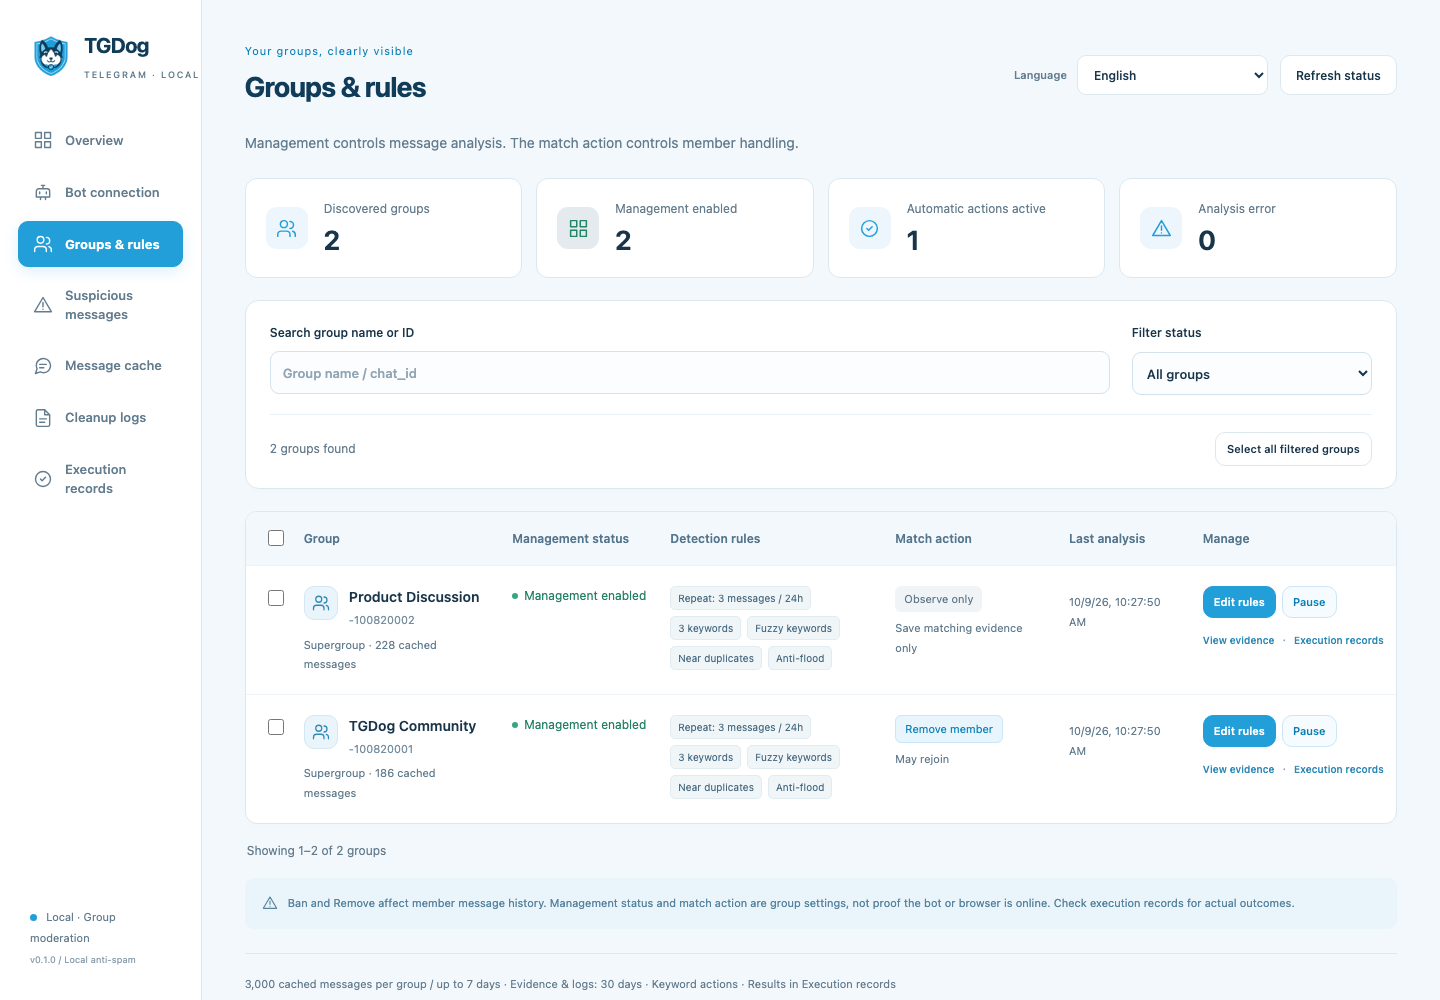Click the Execution records check-circle icon
Screen dimensions: 1440x1000
(x=43, y=479)
